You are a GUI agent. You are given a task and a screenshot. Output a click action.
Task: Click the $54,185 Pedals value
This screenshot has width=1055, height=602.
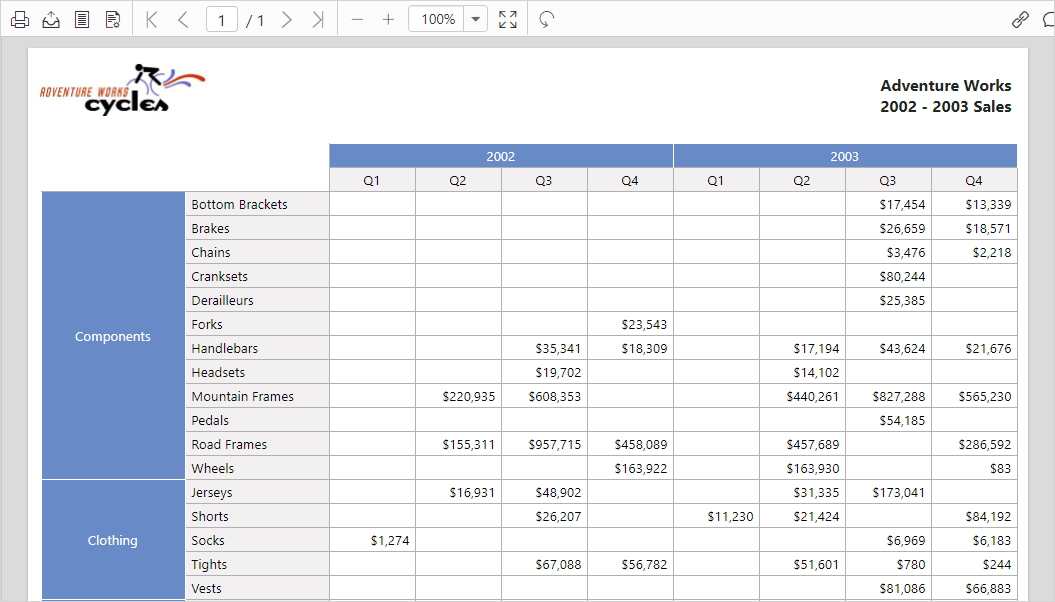902,420
